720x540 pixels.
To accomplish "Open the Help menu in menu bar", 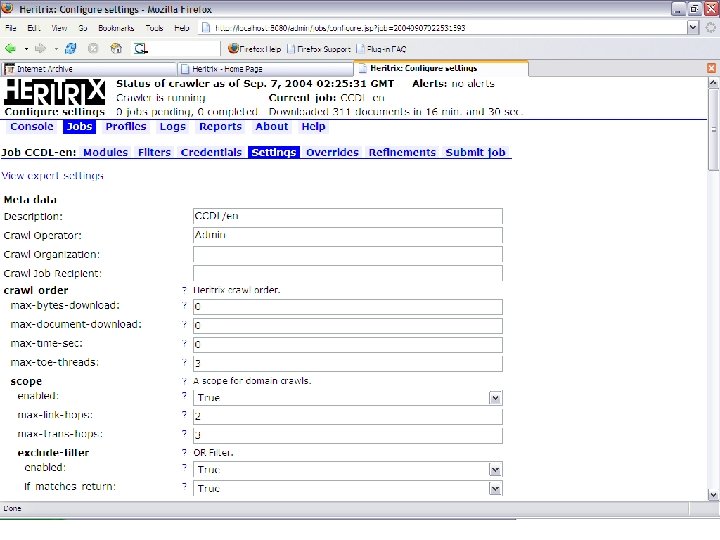I will (x=182, y=28).
